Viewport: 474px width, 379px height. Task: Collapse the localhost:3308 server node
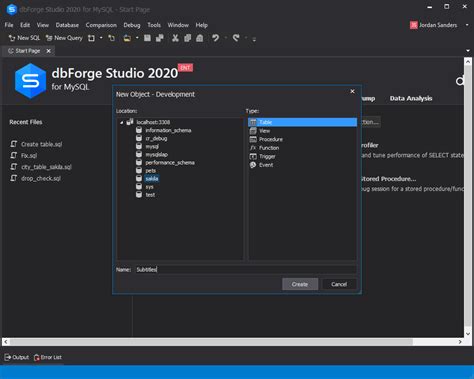point(122,122)
